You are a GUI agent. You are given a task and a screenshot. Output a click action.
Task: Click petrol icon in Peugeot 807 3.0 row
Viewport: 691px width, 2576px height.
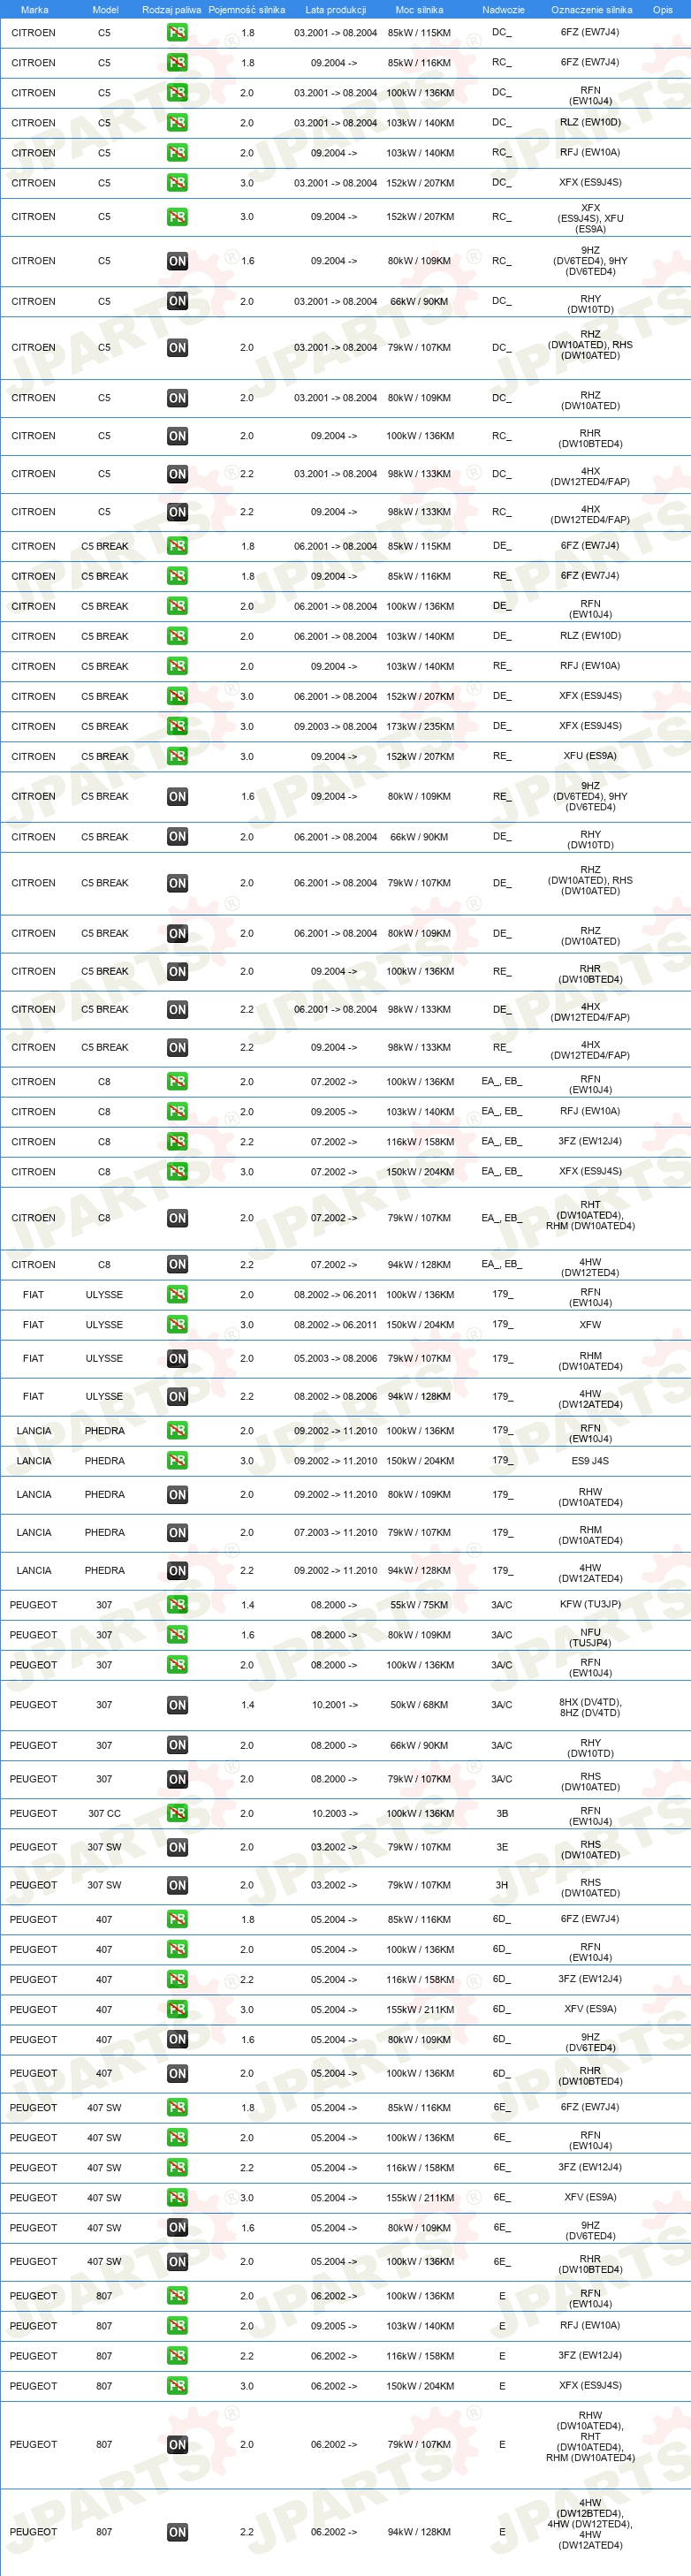coord(177,2386)
